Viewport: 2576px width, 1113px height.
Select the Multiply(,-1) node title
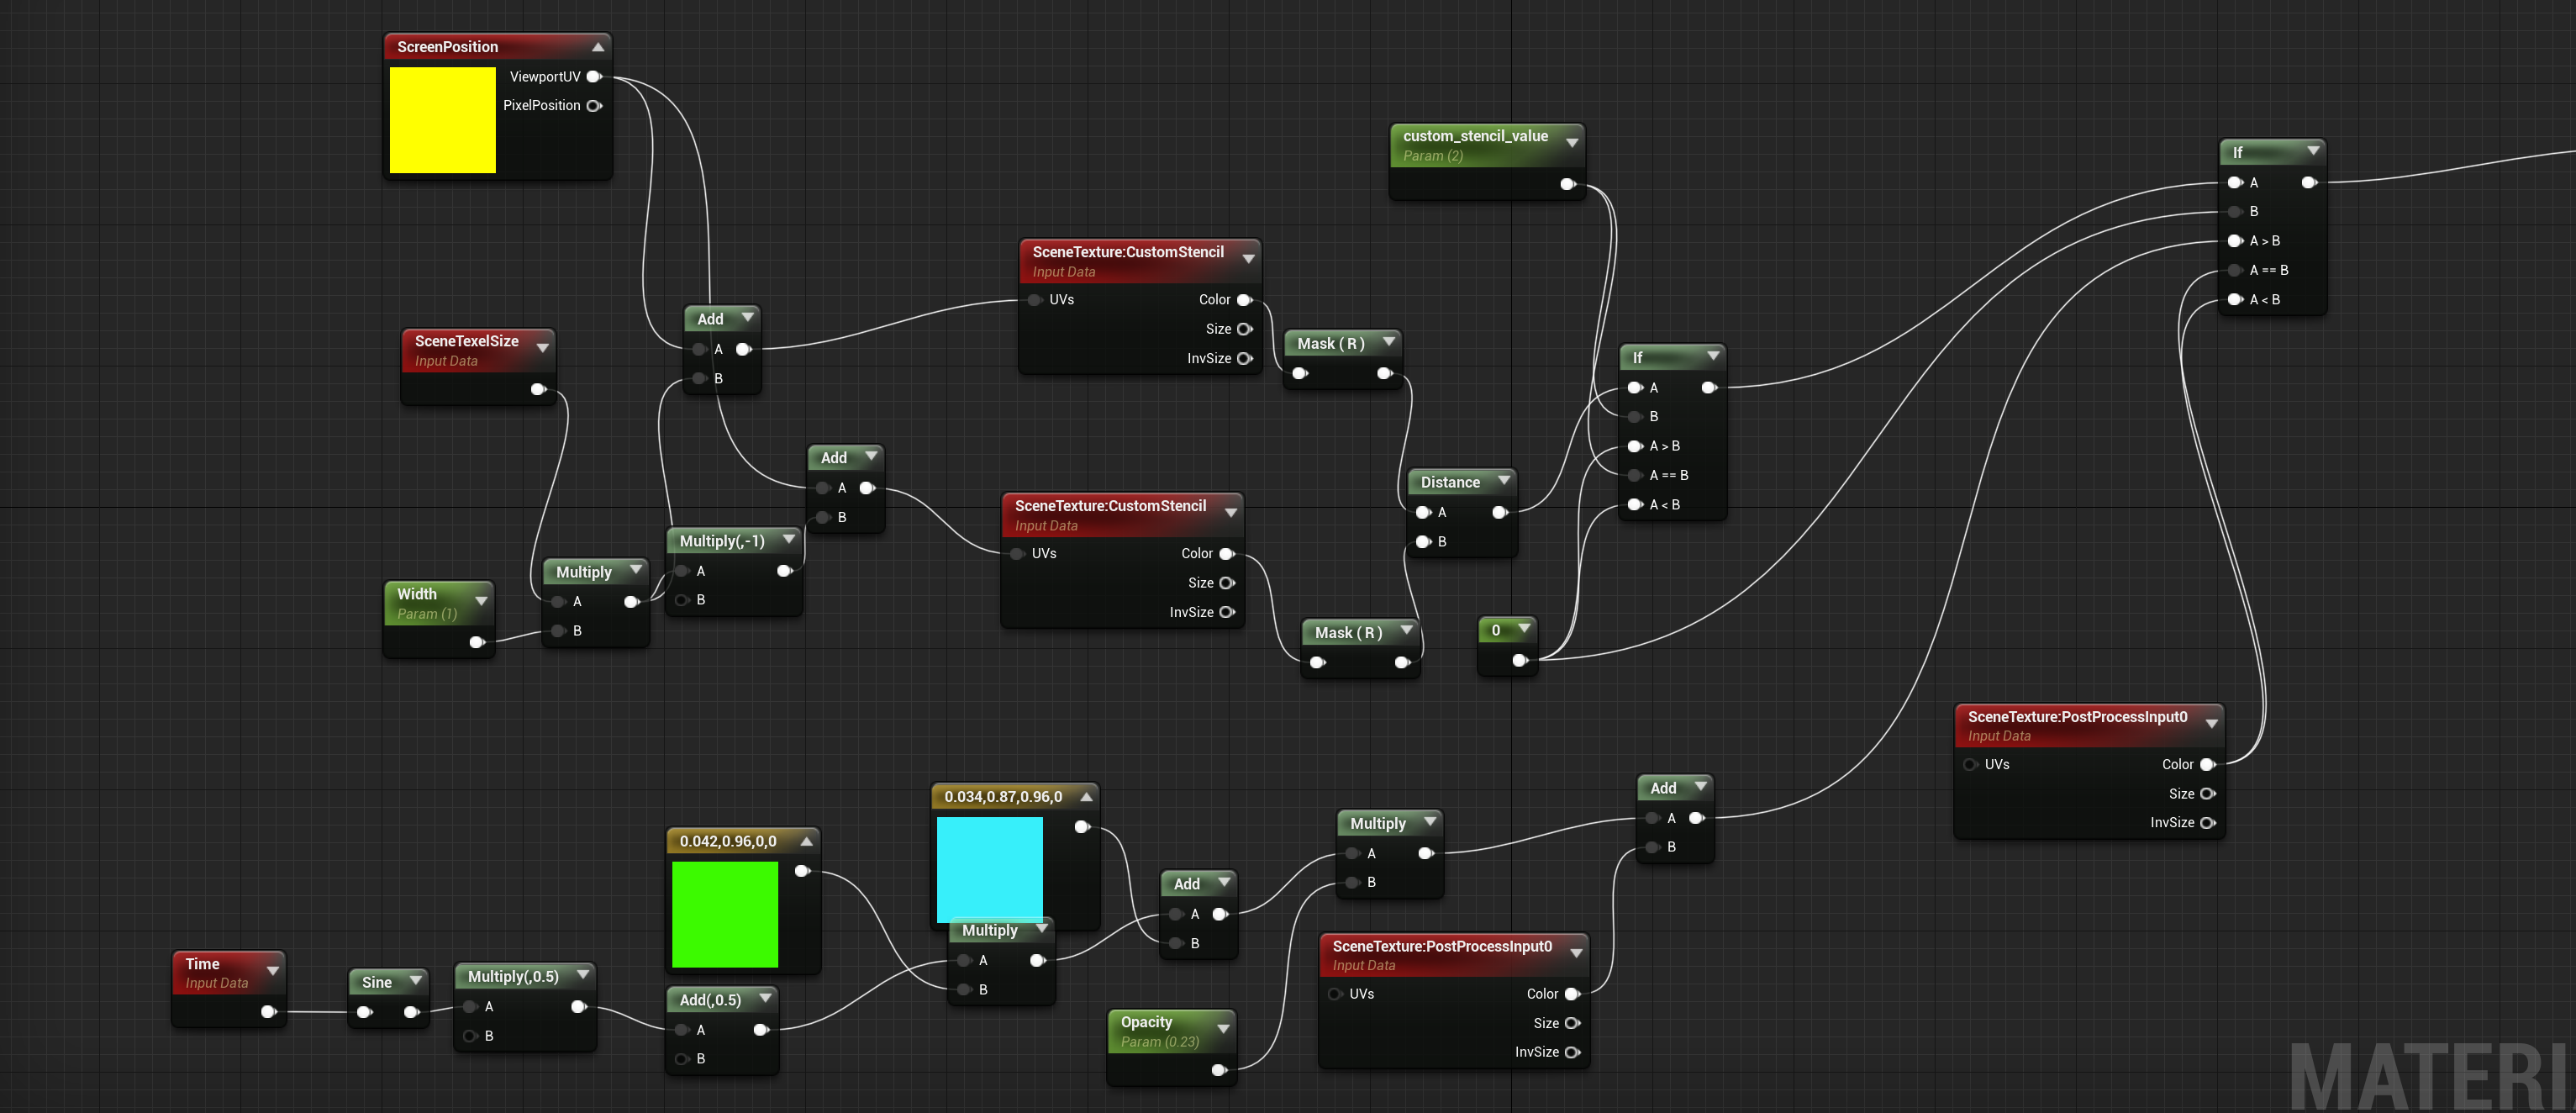pyautogui.click(x=722, y=541)
